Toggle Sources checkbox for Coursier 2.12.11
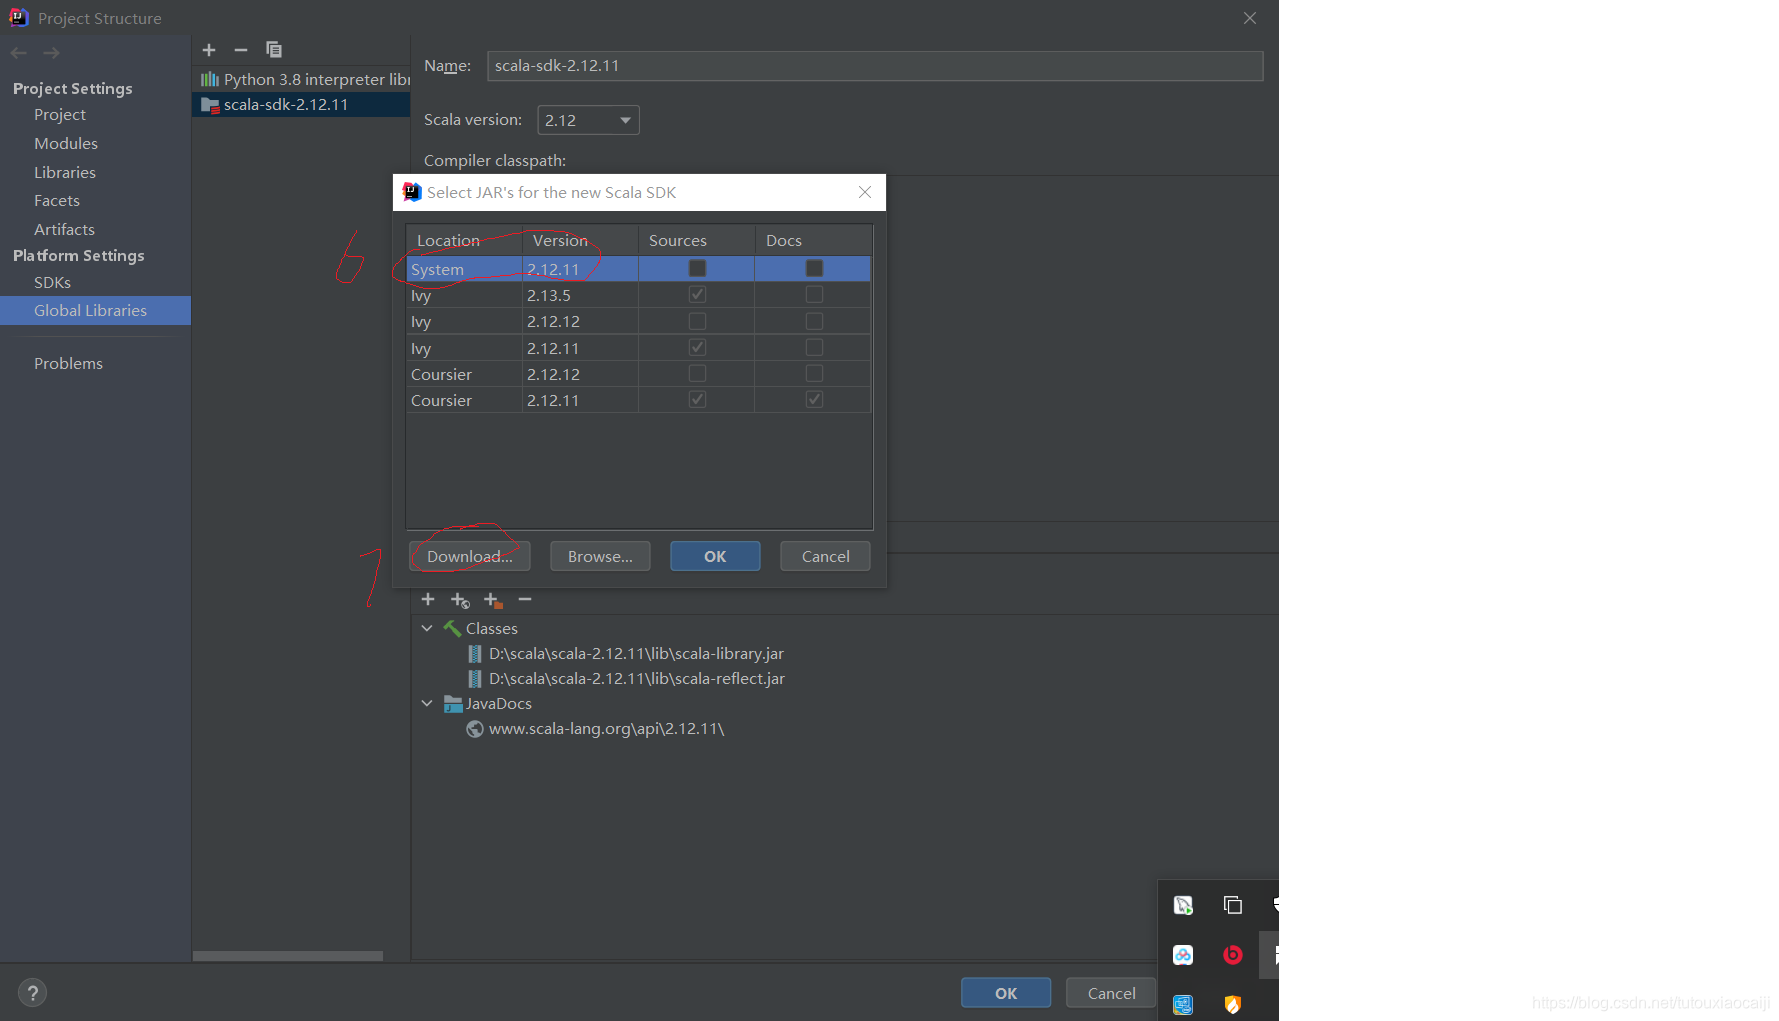Screen dimensions: 1779x1021 tap(697, 399)
